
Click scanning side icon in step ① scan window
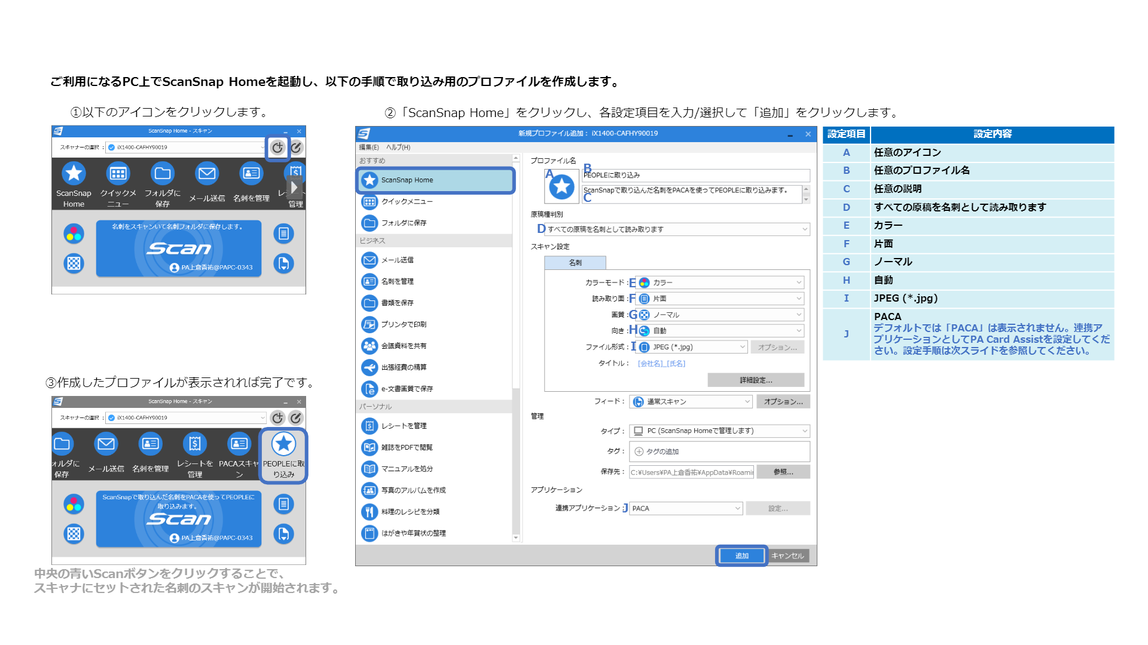283,234
